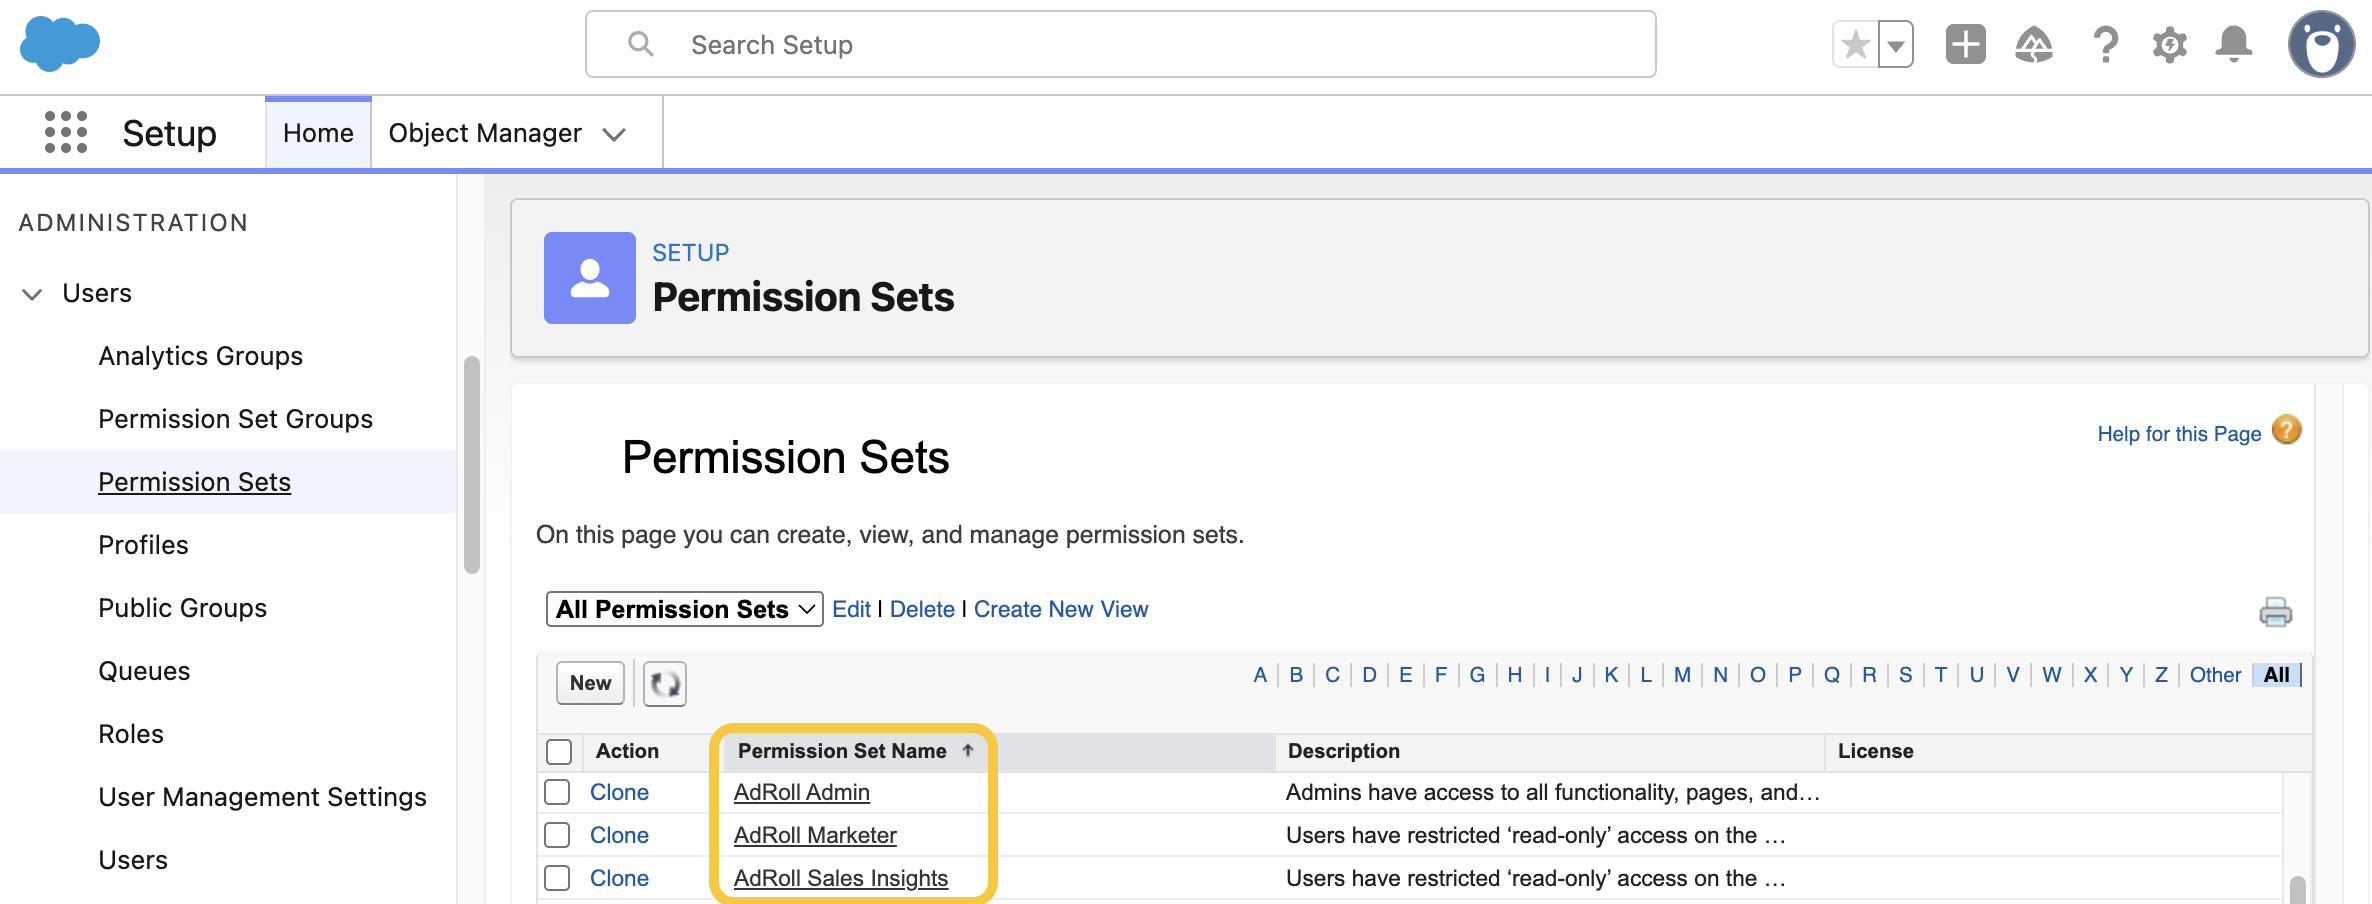Collapse the Users section in sidebar

point(32,294)
